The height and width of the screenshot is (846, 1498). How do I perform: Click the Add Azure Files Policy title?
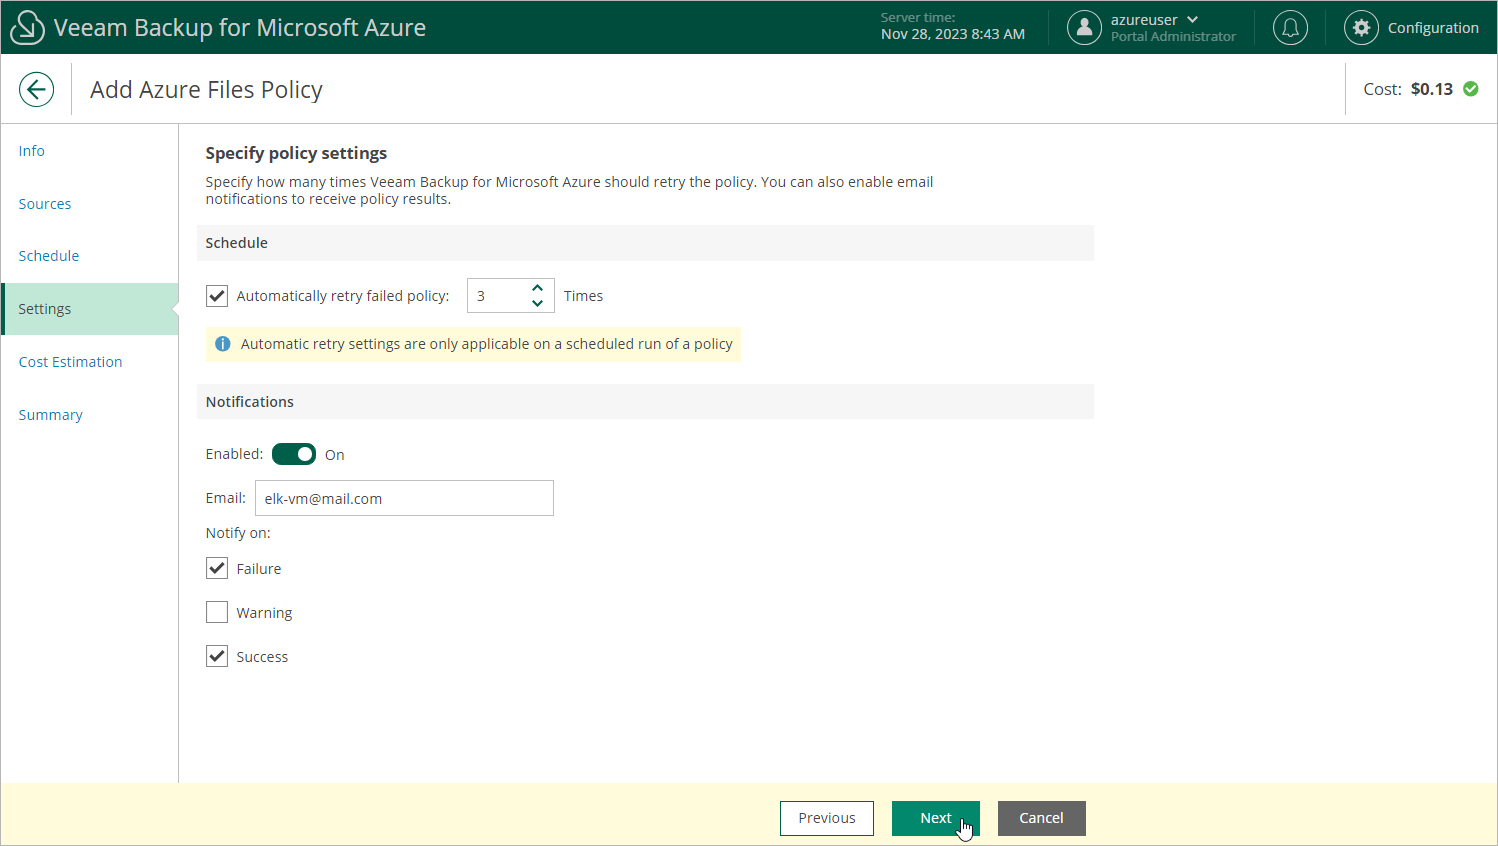click(x=206, y=89)
